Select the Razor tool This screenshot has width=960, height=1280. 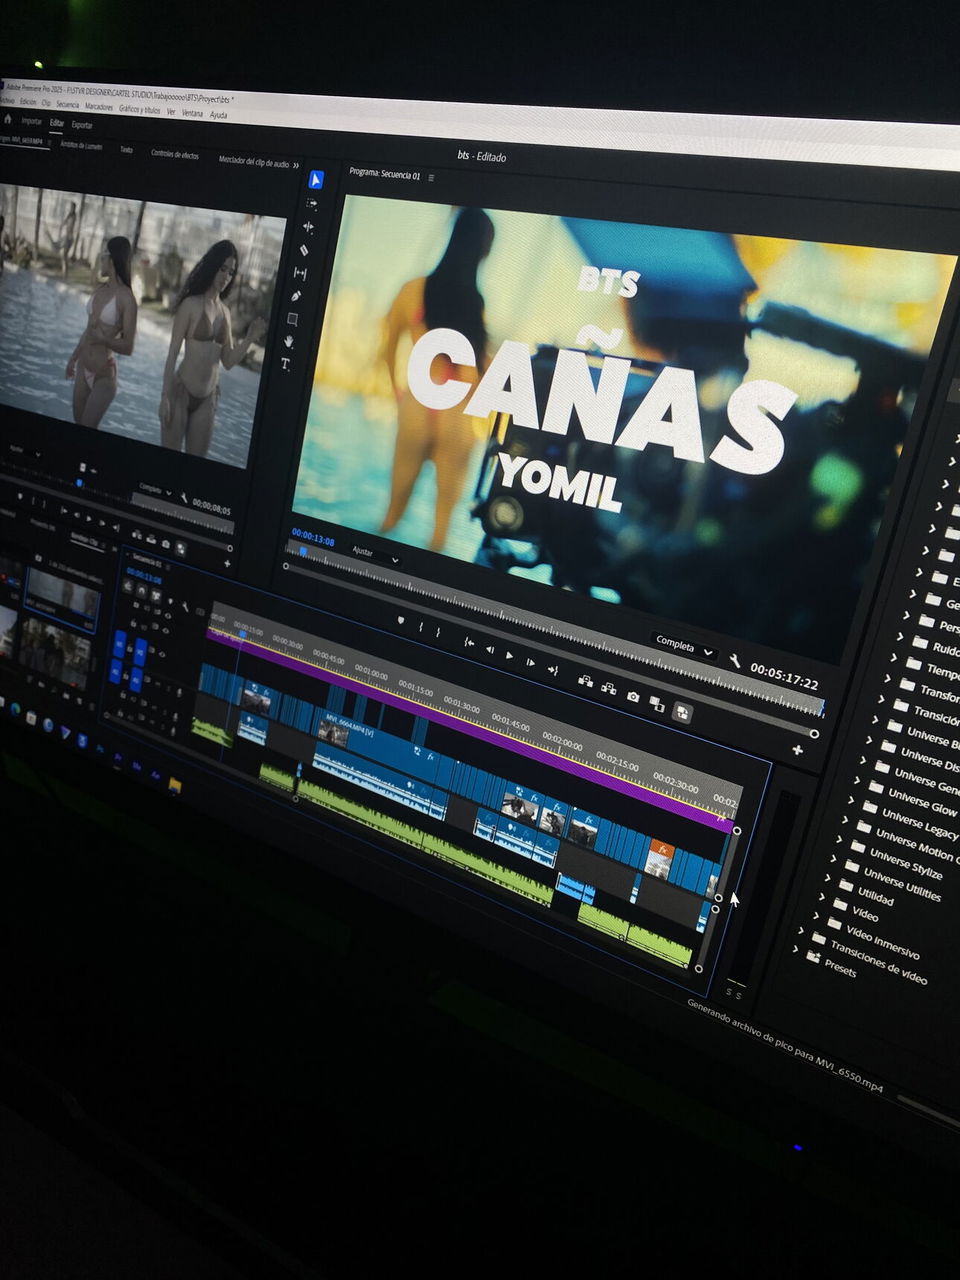(305, 250)
